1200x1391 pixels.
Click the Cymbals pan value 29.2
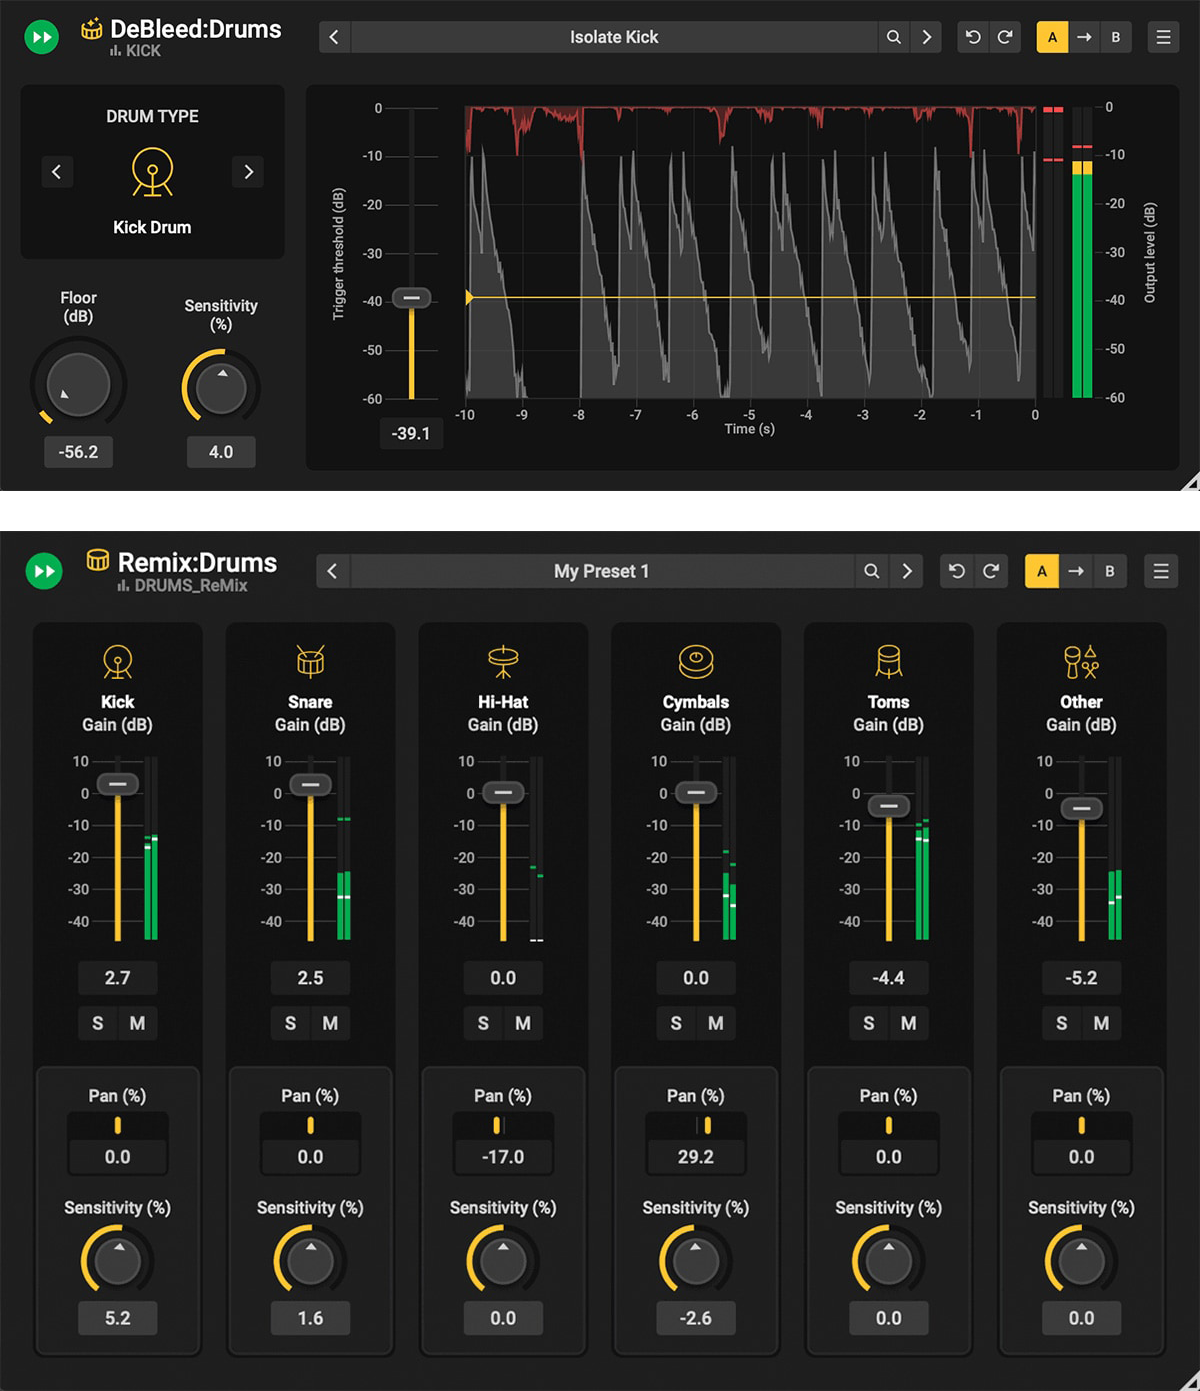coord(696,1157)
